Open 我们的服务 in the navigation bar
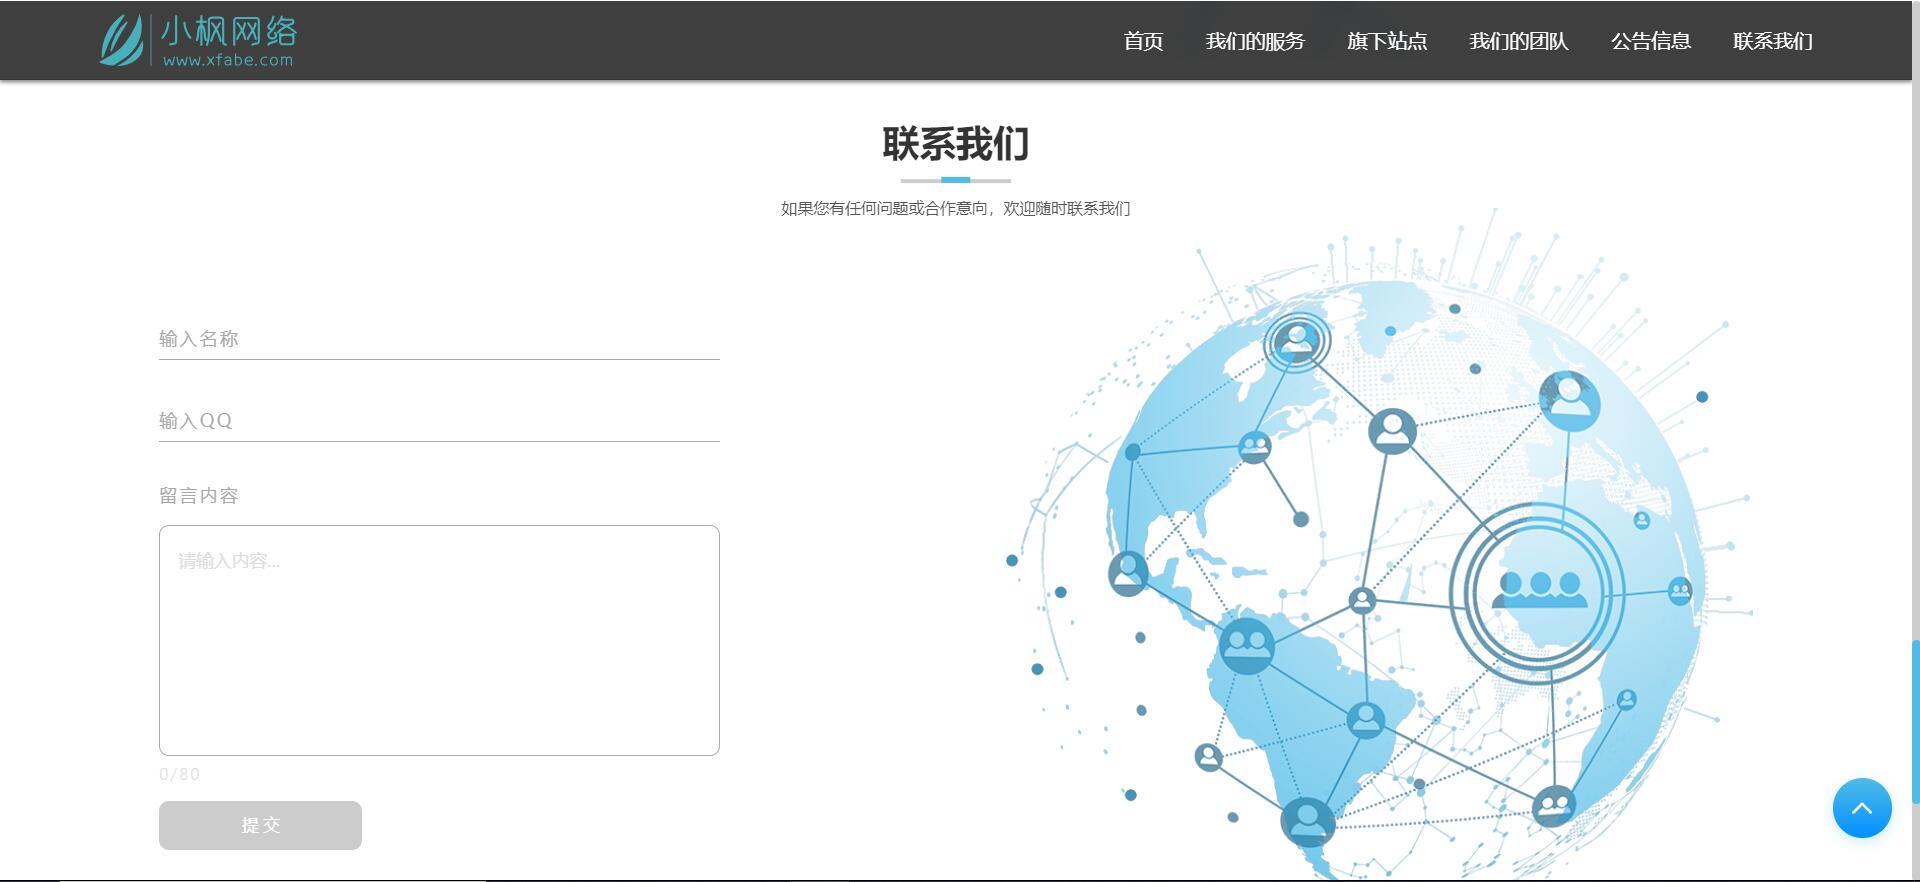The height and width of the screenshot is (882, 1920). click(x=1255, y=41)
